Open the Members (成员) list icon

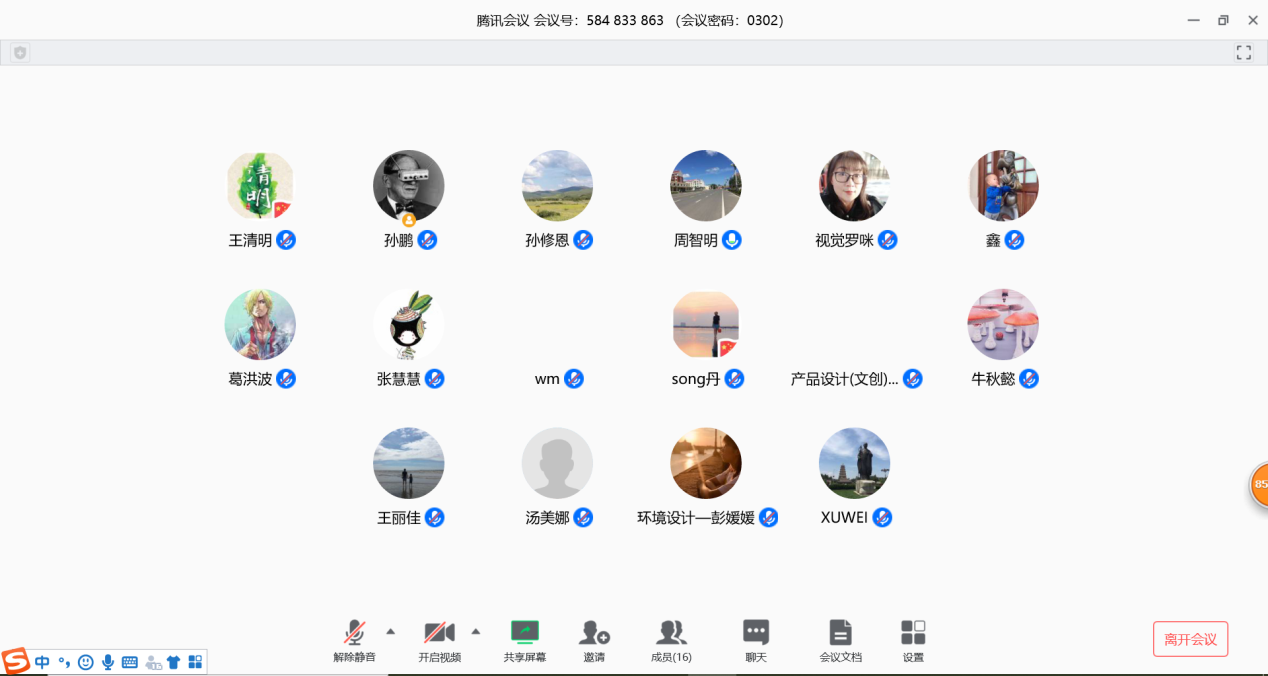click(671, 633)
